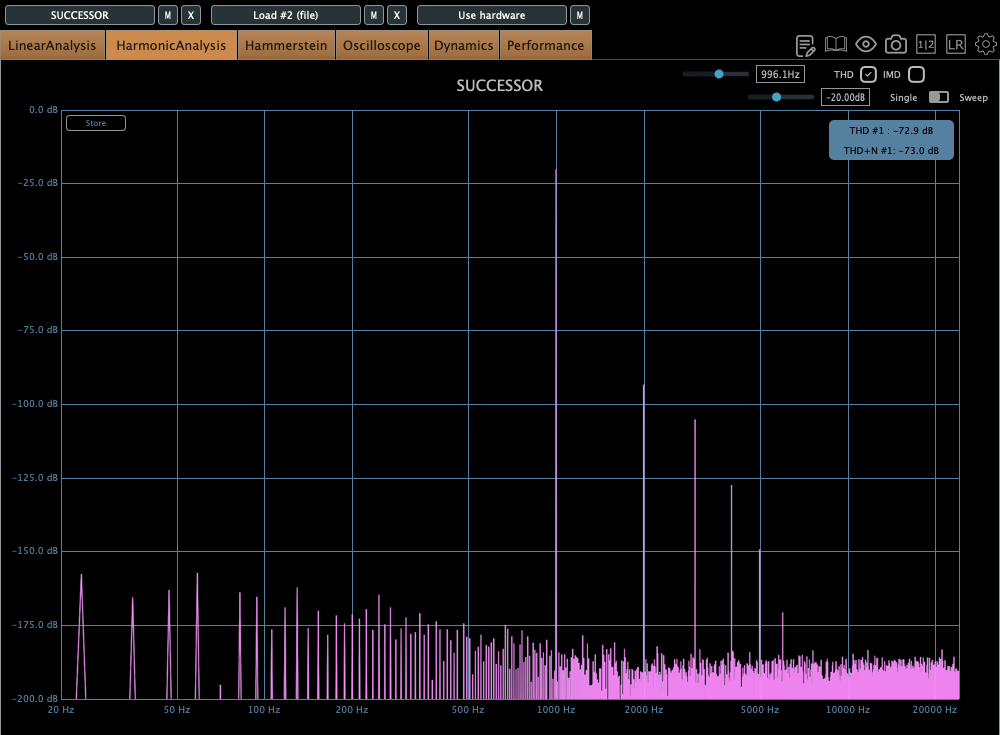Open the SUCCESSOR plugin selector
Viewport: 1000px width, 735px height.
coord(80,15)
